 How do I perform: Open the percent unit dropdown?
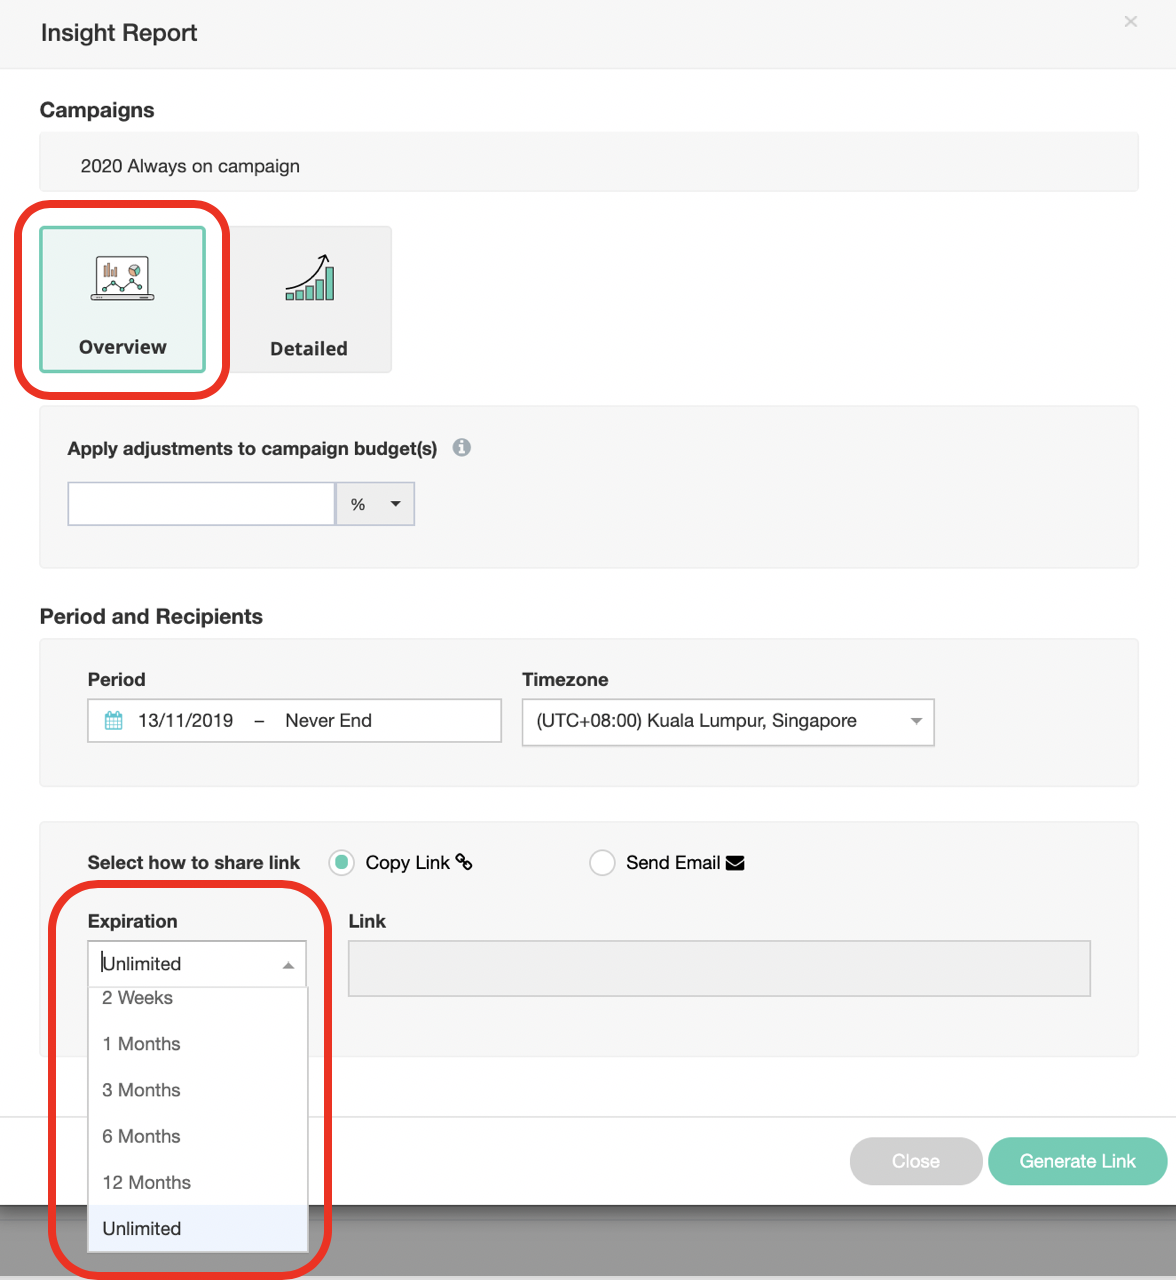(x=375, y=504)
